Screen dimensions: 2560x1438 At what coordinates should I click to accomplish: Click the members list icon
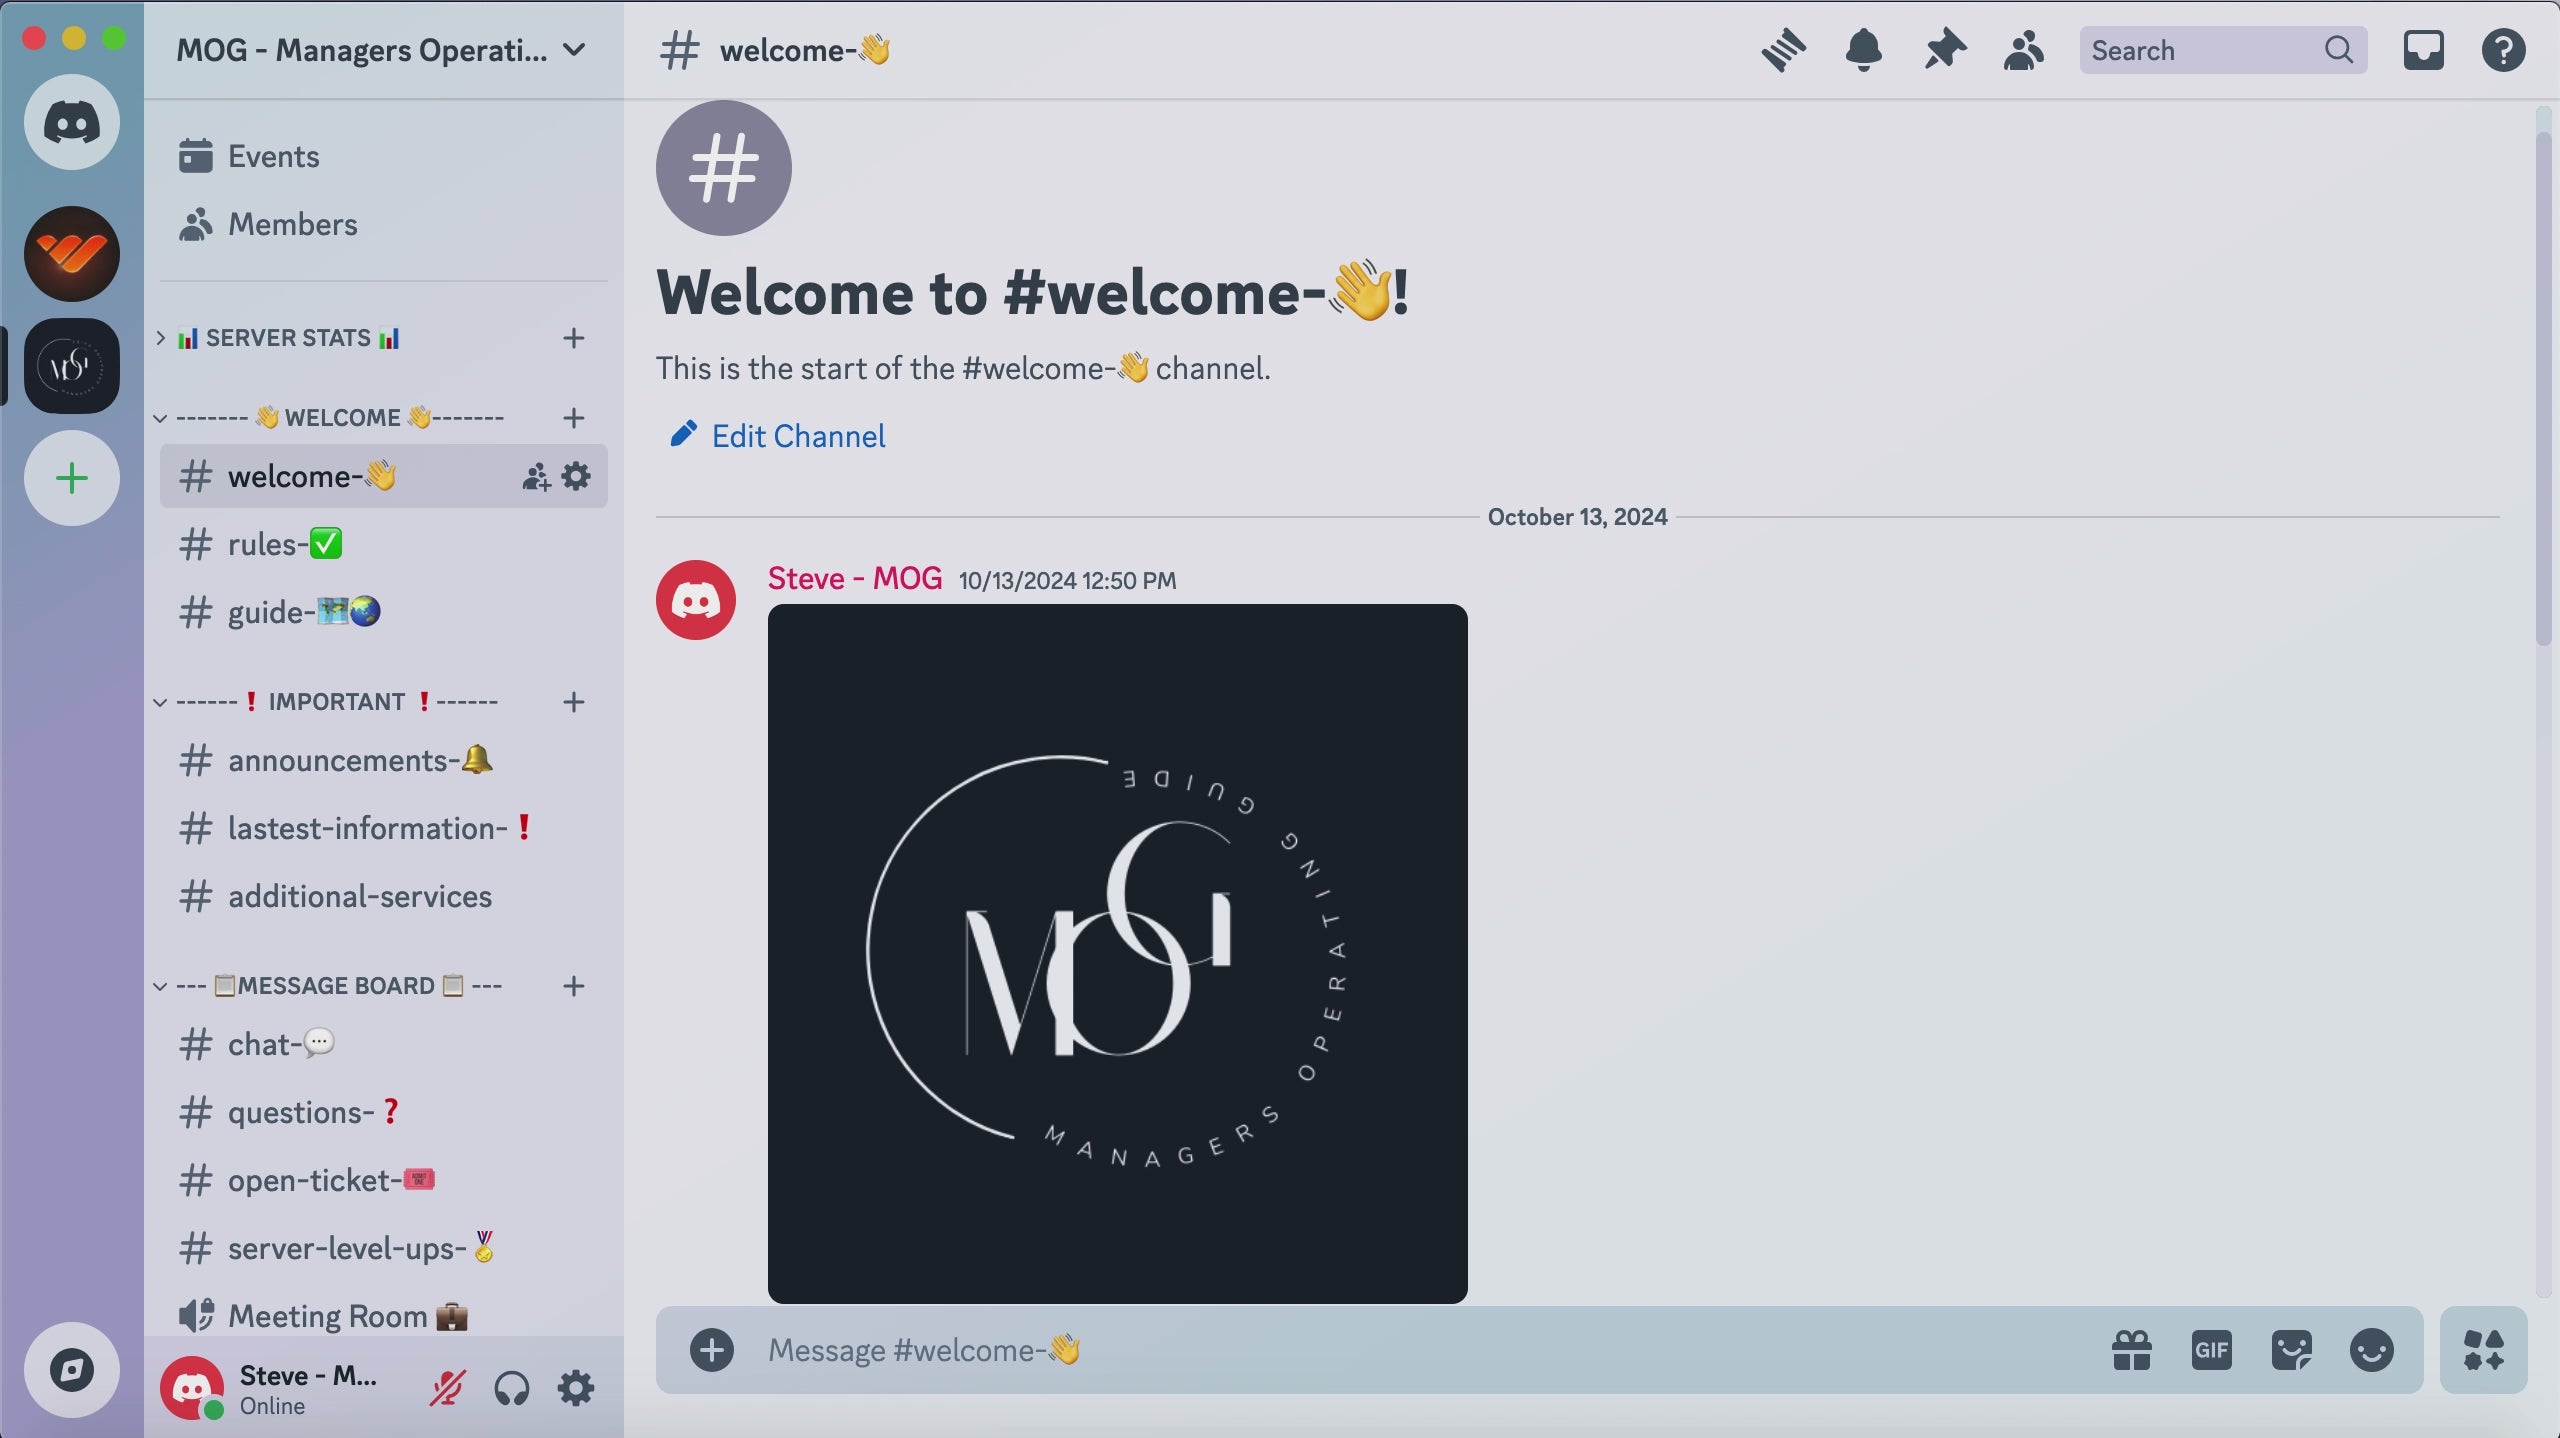(2024, 49)
